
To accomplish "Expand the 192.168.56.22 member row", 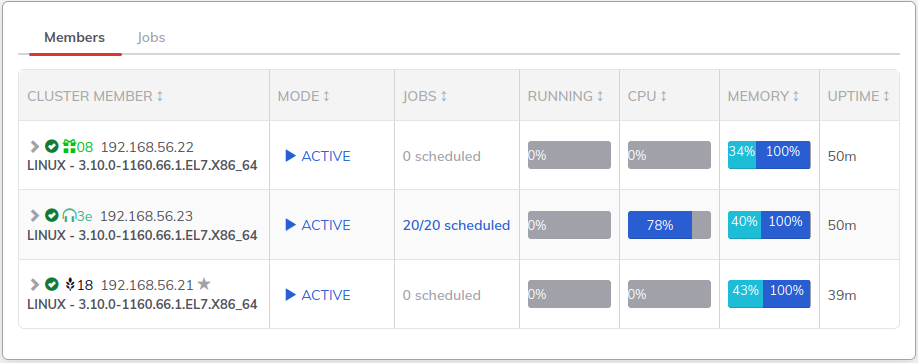I will pyautogui.click(x=35, y=146).
